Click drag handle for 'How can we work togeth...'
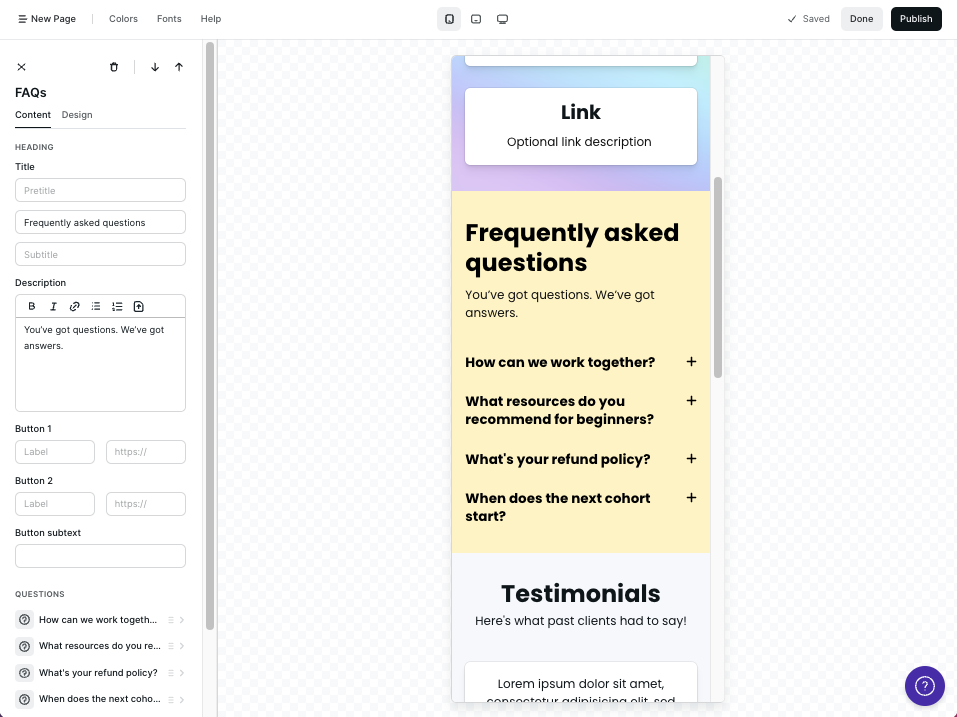The height and width of the screenshot is (717, 957). tap(171, 620)
